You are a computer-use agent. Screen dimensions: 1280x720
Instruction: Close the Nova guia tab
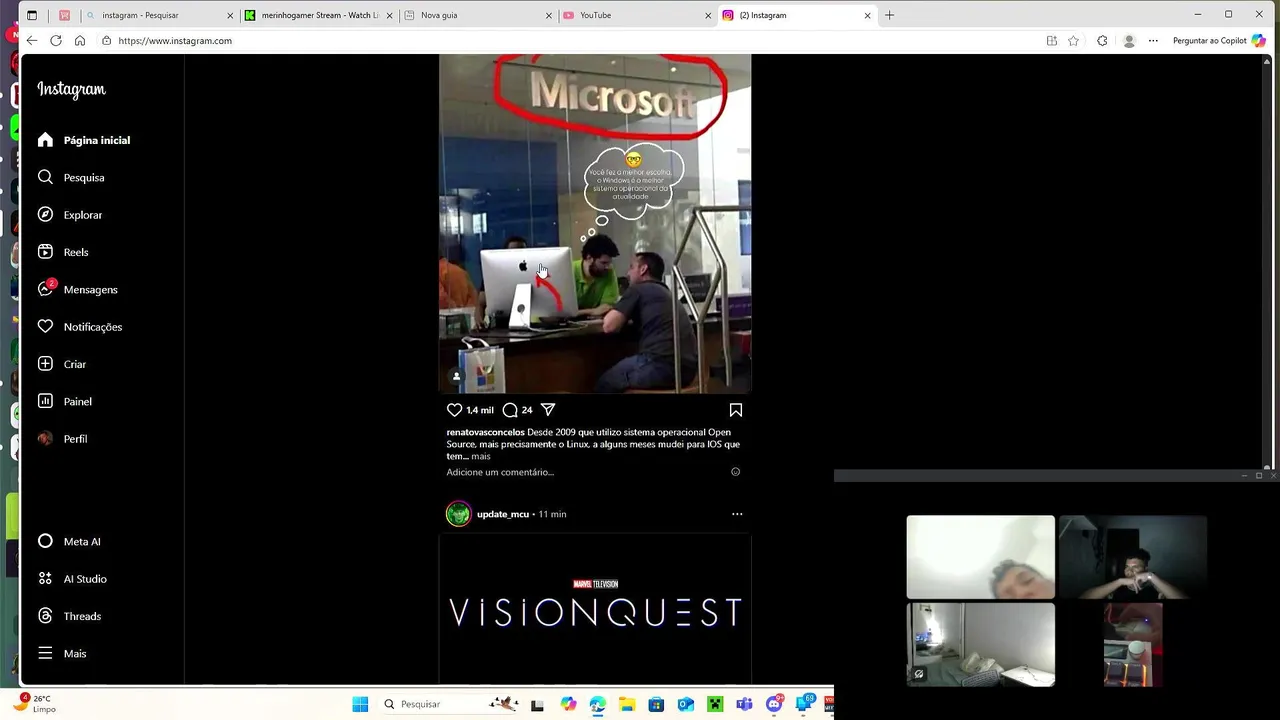click(549, 15)
